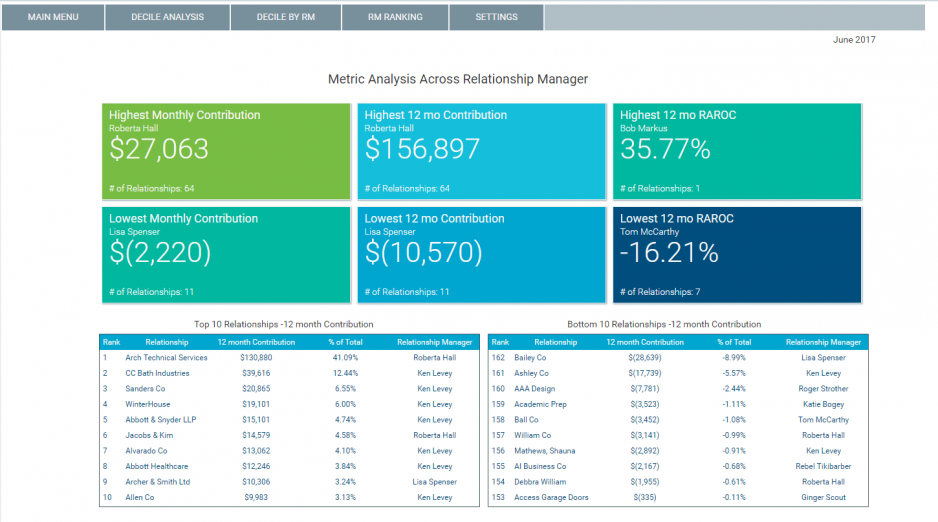Click the June 2017 date label
Image resolution: width=938 pixels, height=522 pixels.
coord(854,40)
